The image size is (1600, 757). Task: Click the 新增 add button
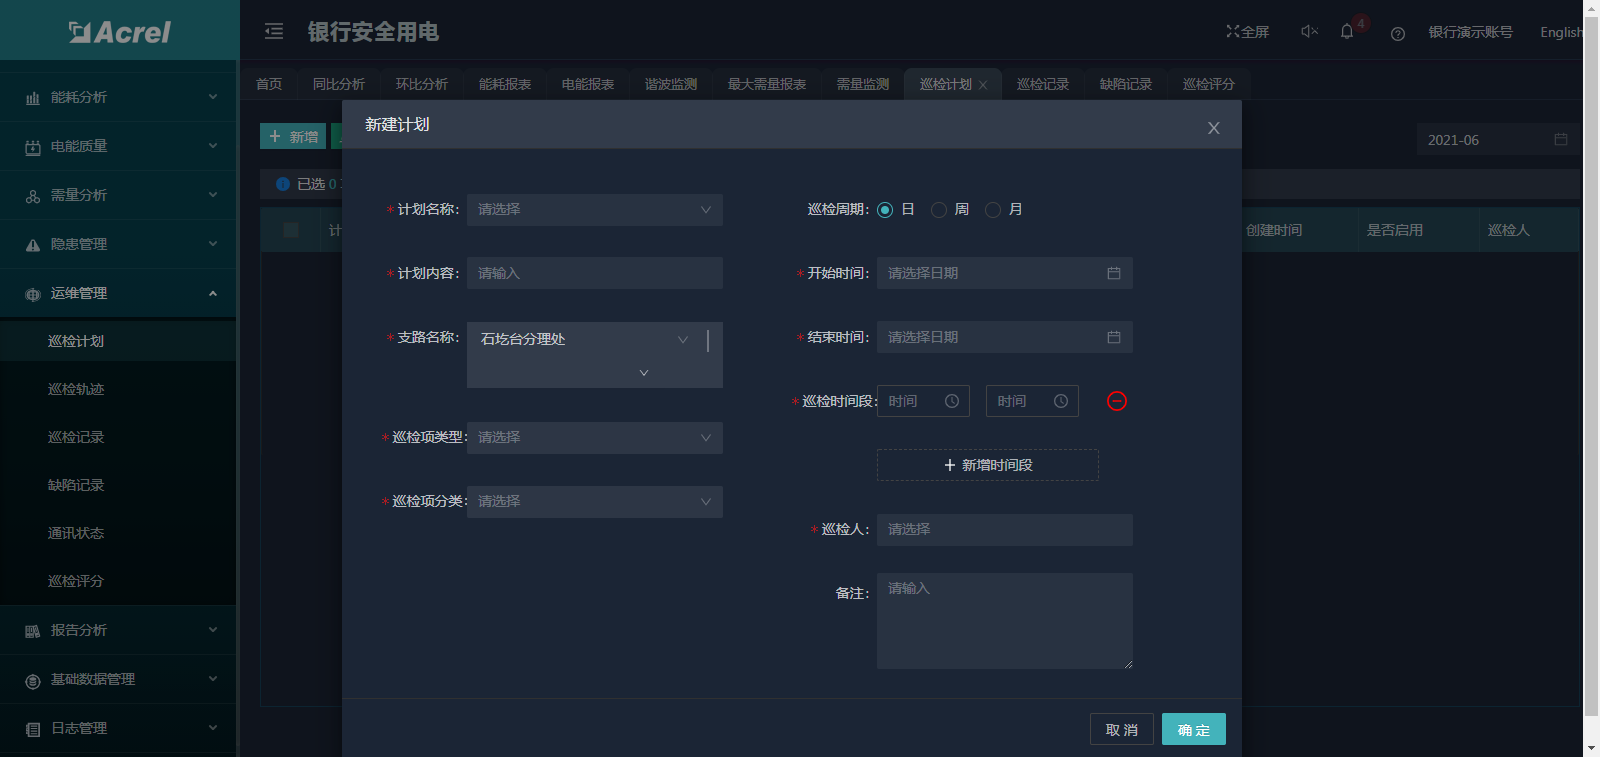293,136
